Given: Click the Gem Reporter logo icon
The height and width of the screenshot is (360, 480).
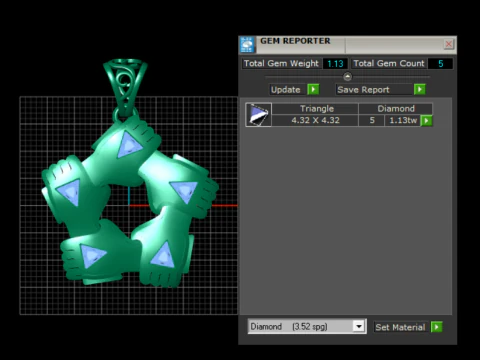Looking at the screenshot, I should pos(247,44).
